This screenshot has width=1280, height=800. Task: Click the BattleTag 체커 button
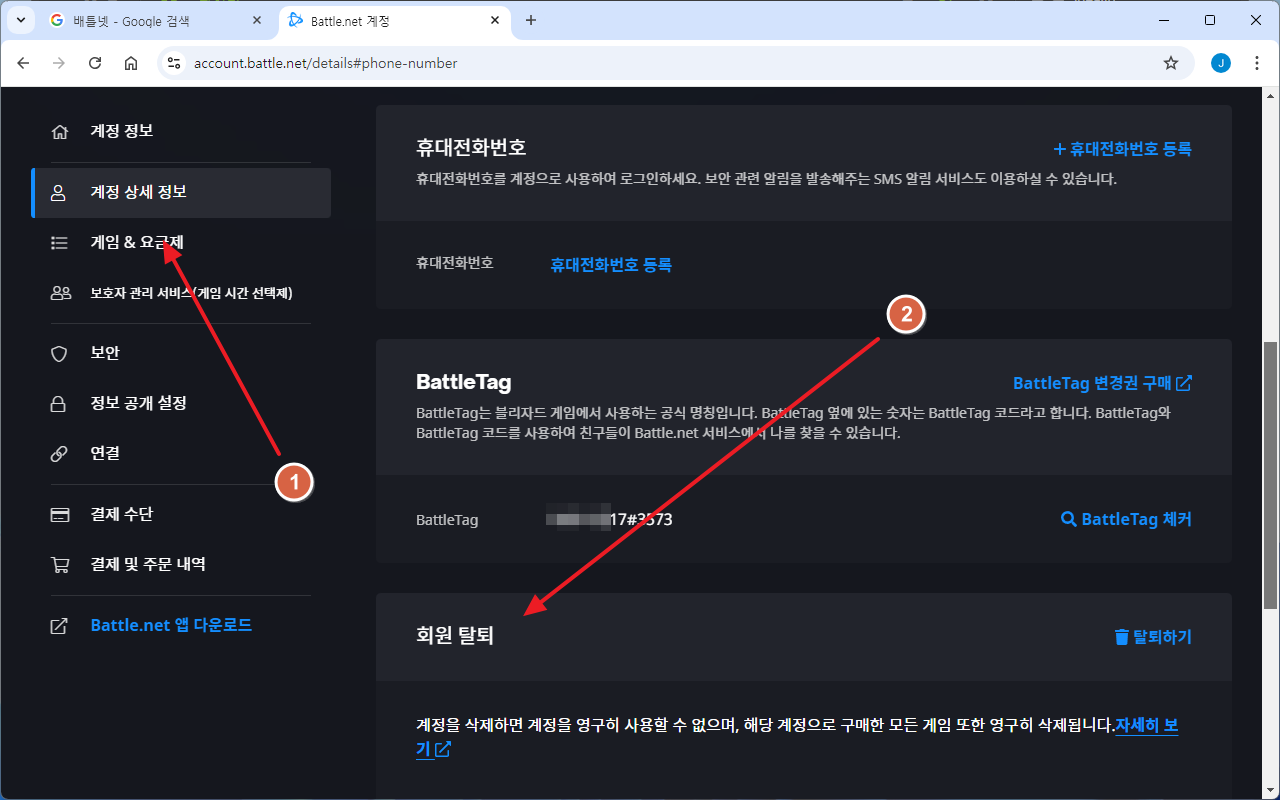tap(1126, 519)
